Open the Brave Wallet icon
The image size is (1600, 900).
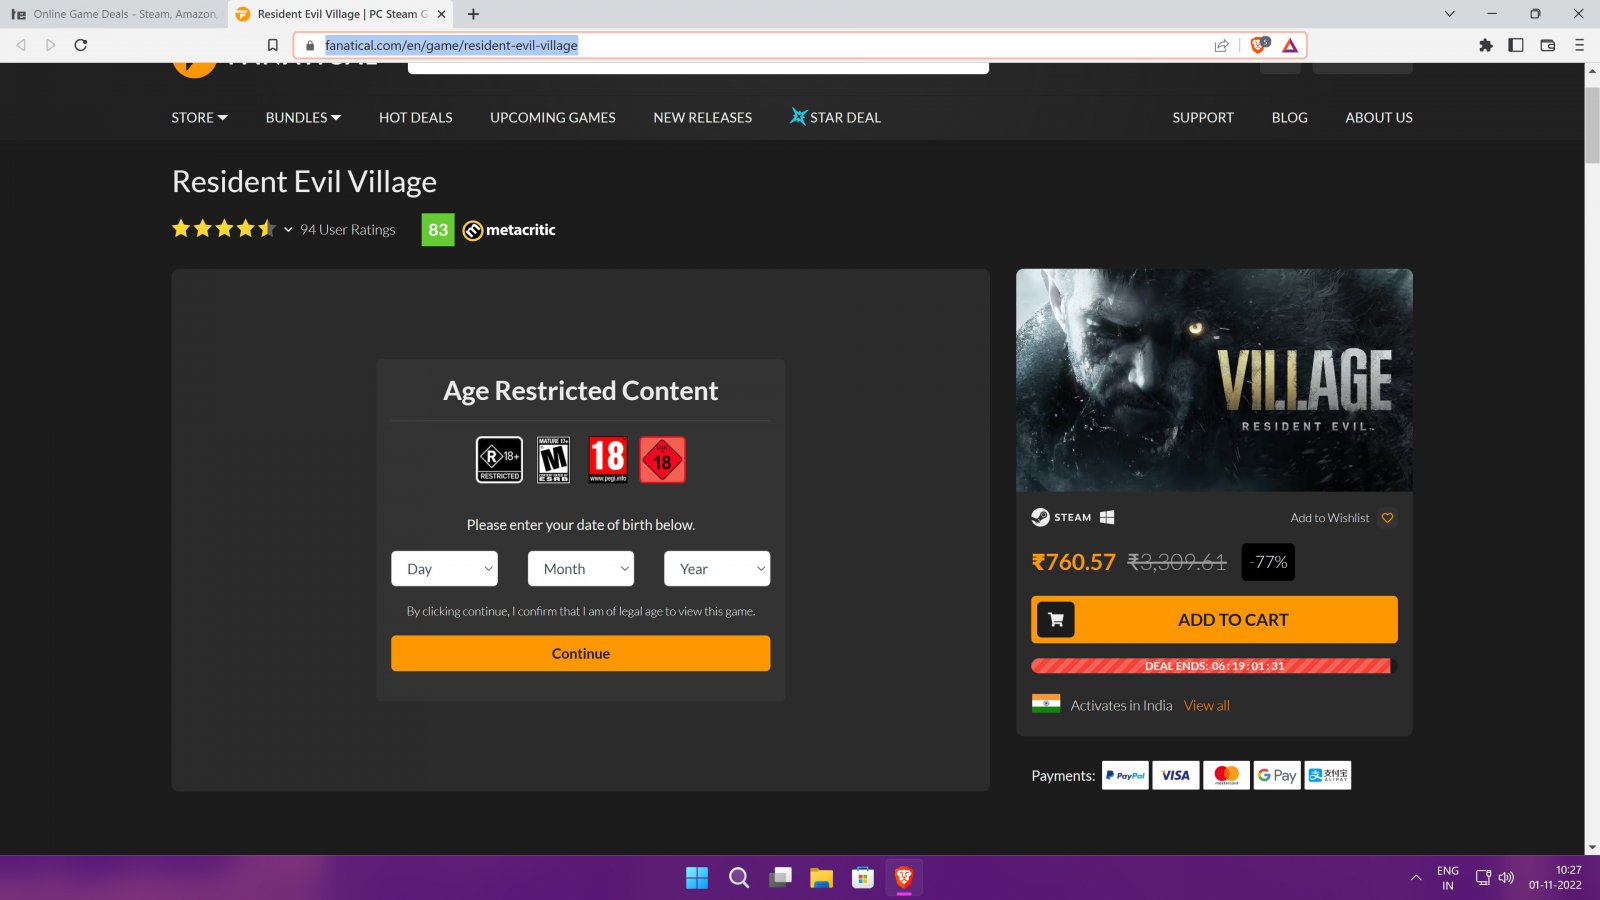tap(1548, 45)
